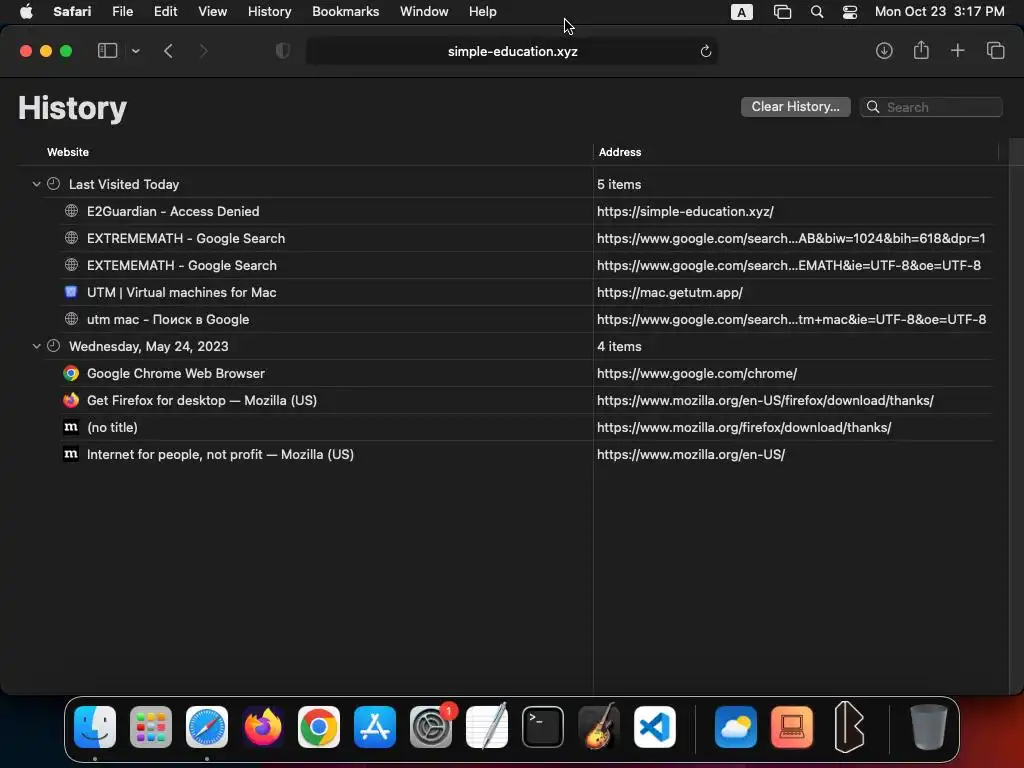Click the https://mac.getutm.app/ address

pyautogui.click(x=669, y=292)
